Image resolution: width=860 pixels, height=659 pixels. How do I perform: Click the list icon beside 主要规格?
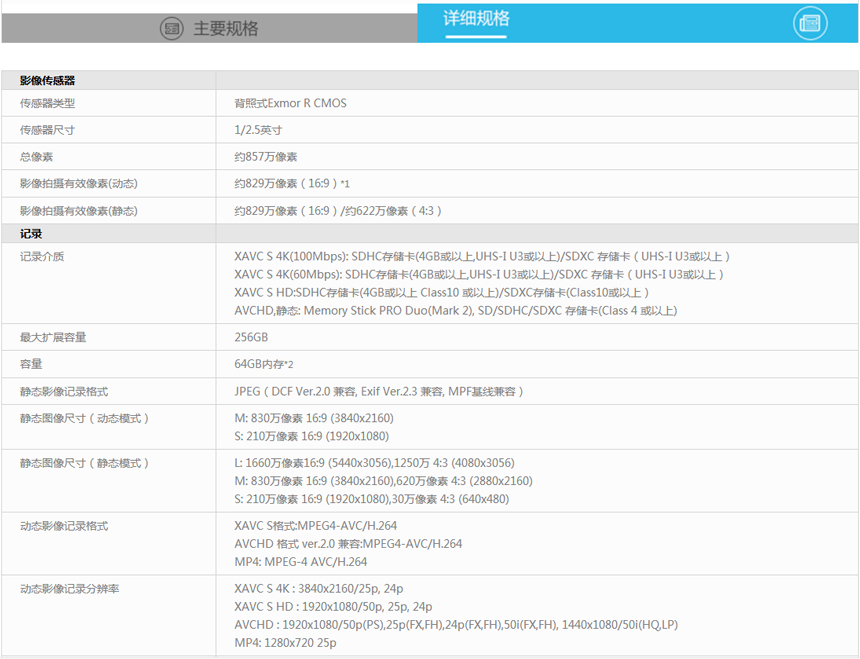tap(172, 29)
